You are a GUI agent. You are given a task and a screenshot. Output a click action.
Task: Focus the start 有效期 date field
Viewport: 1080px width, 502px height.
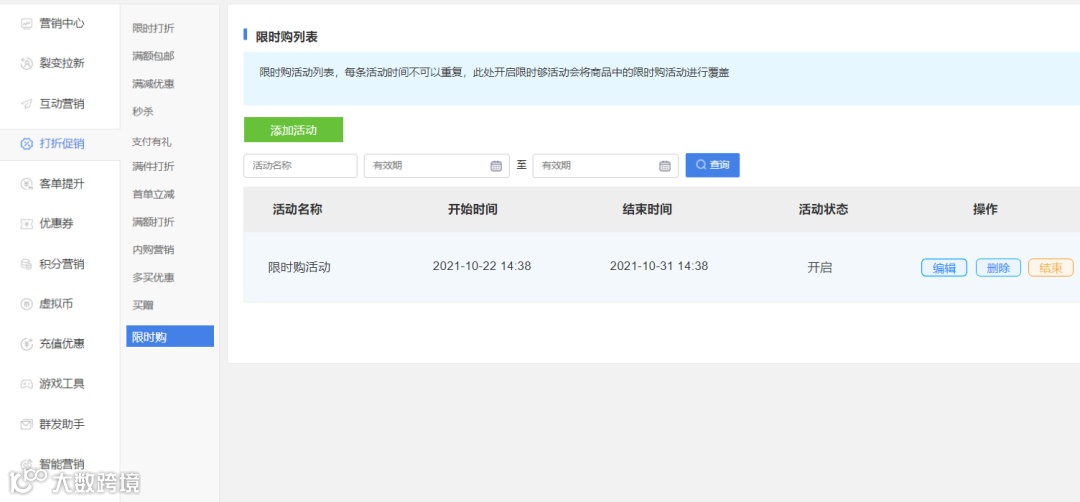click(x=437, y=165)
